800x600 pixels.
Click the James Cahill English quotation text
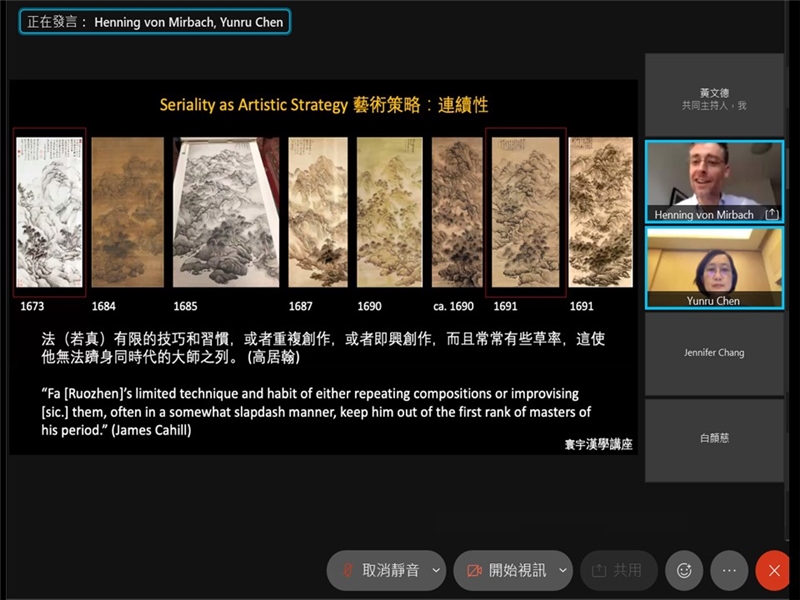pyautogui.click(x=316, y=412)
